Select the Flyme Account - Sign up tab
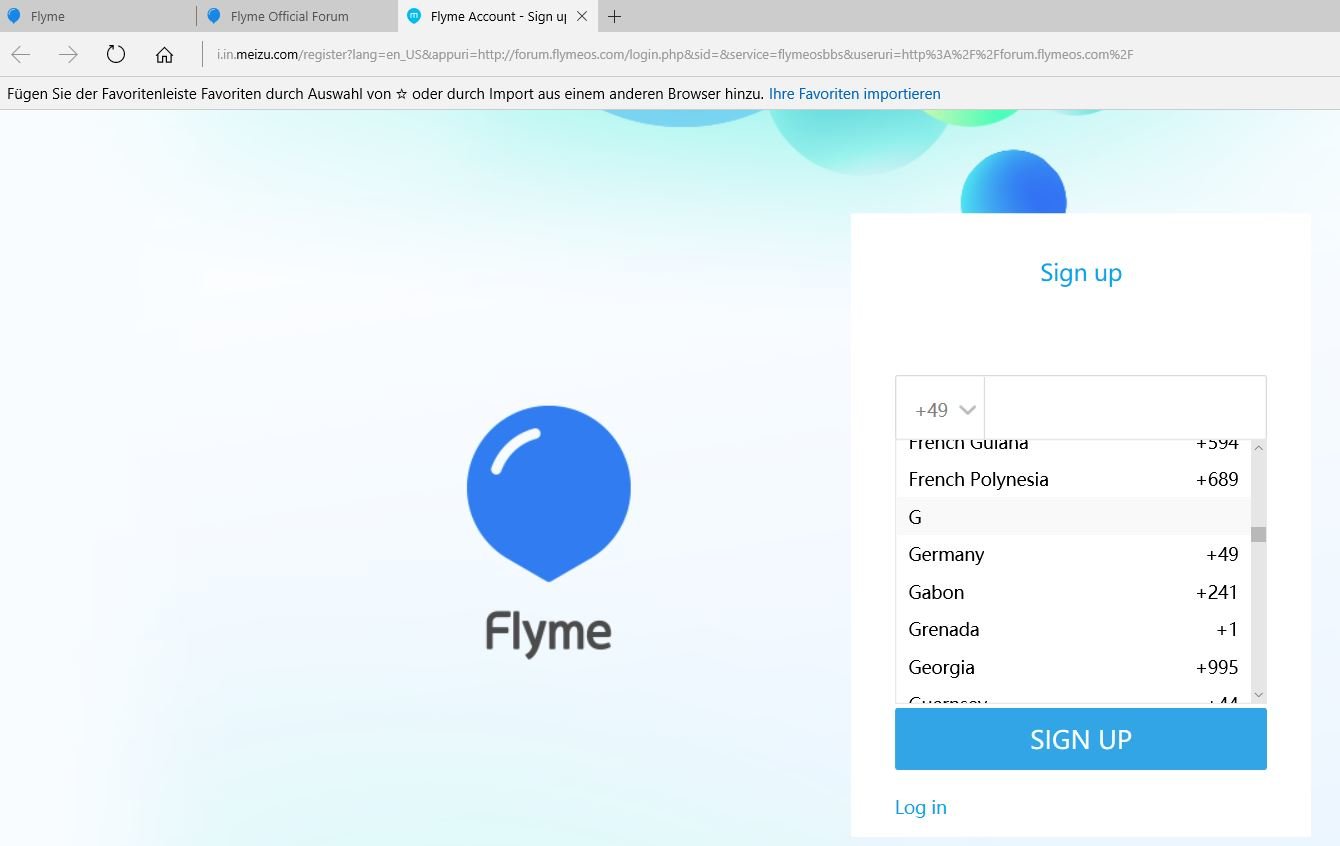This screenshot has height=846, width=1340. point(498,16)
